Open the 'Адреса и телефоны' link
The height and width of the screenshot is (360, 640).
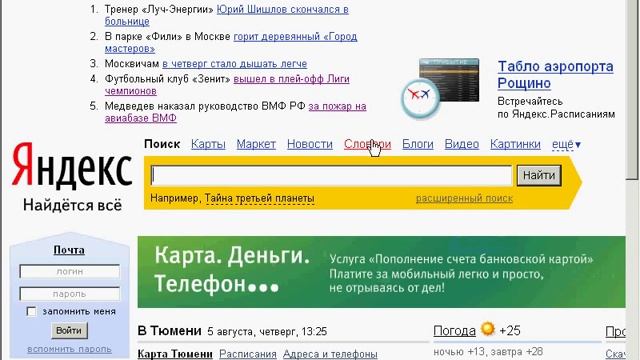click(x=330, y=354)
